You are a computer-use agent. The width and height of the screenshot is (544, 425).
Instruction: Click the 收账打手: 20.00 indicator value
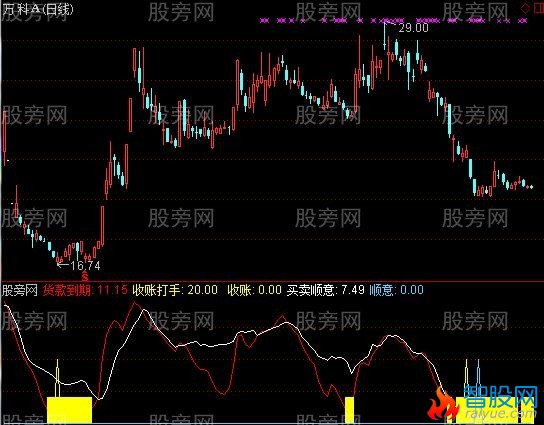(x=175, y=290)
